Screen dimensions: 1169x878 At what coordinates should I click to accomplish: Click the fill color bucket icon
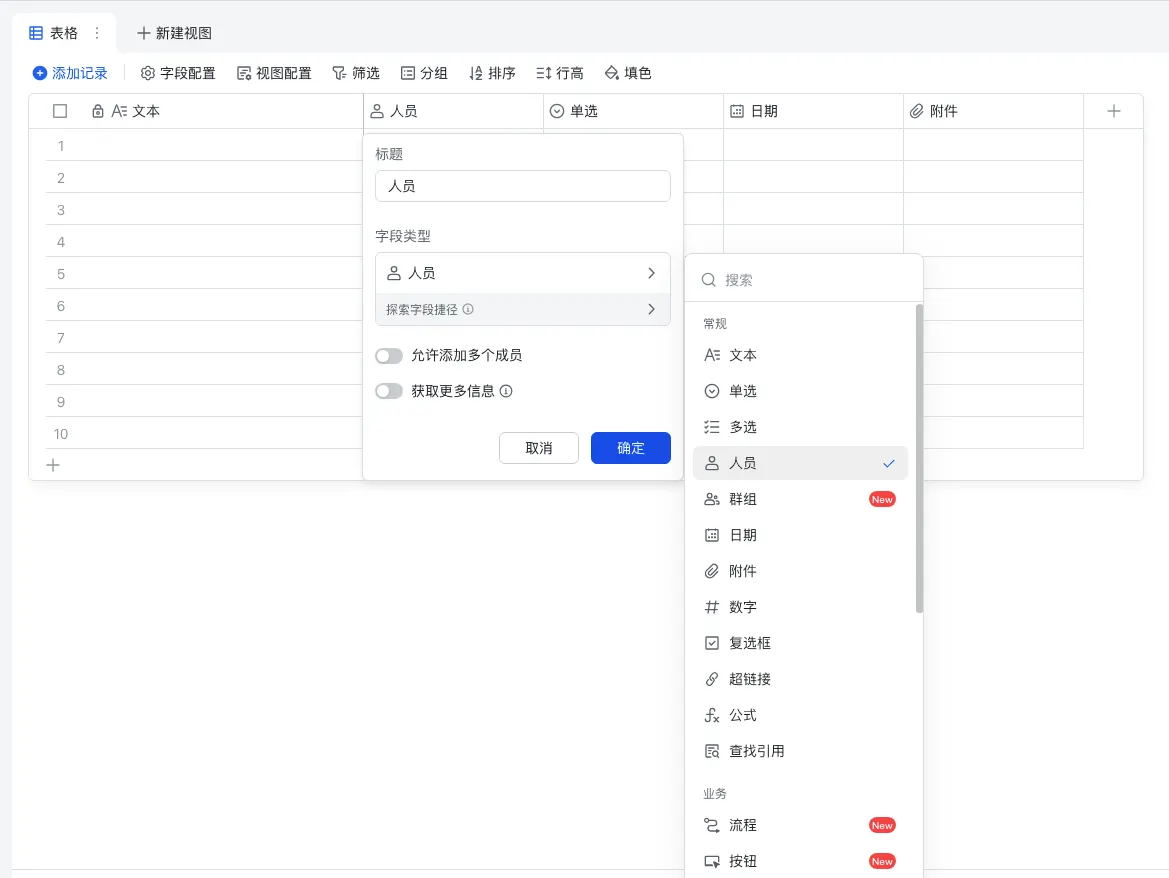tap(612, 73)
